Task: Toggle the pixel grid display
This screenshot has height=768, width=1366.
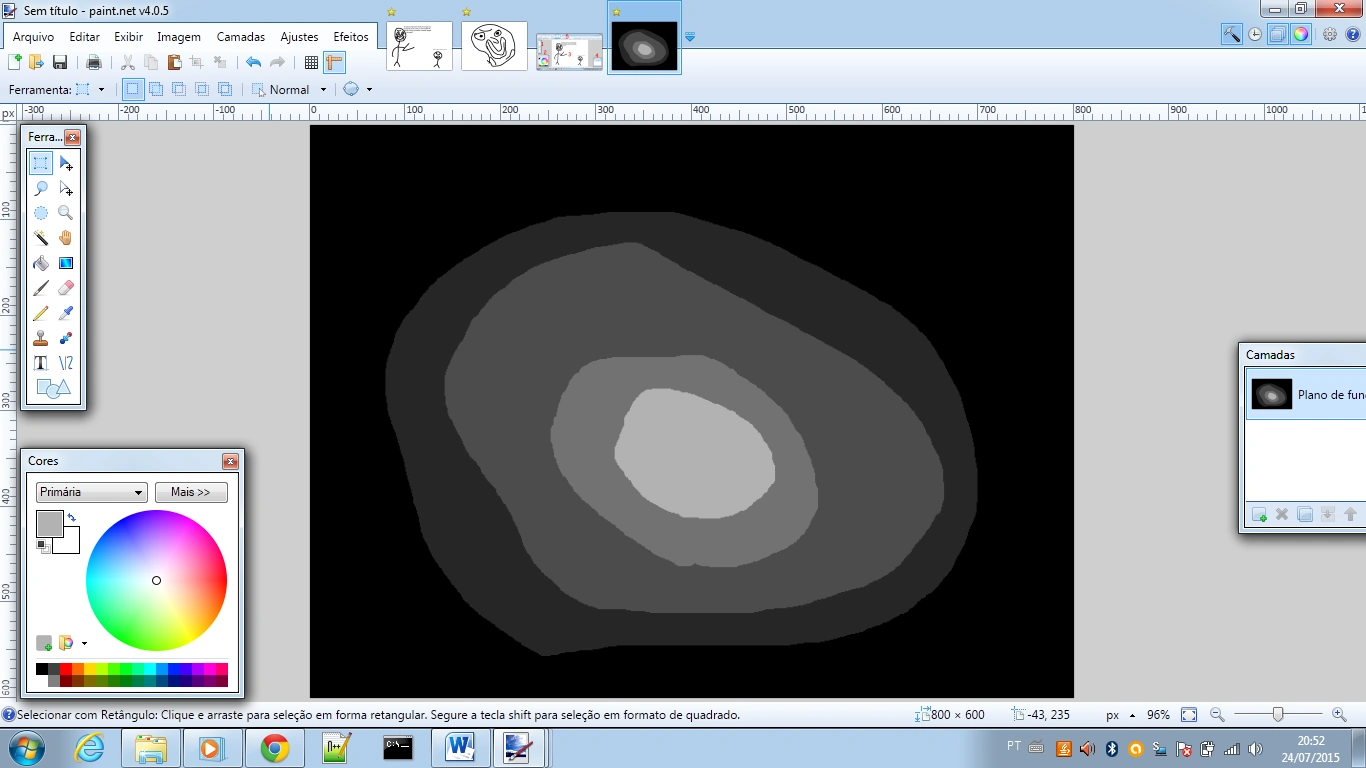Action: point(311,62)
